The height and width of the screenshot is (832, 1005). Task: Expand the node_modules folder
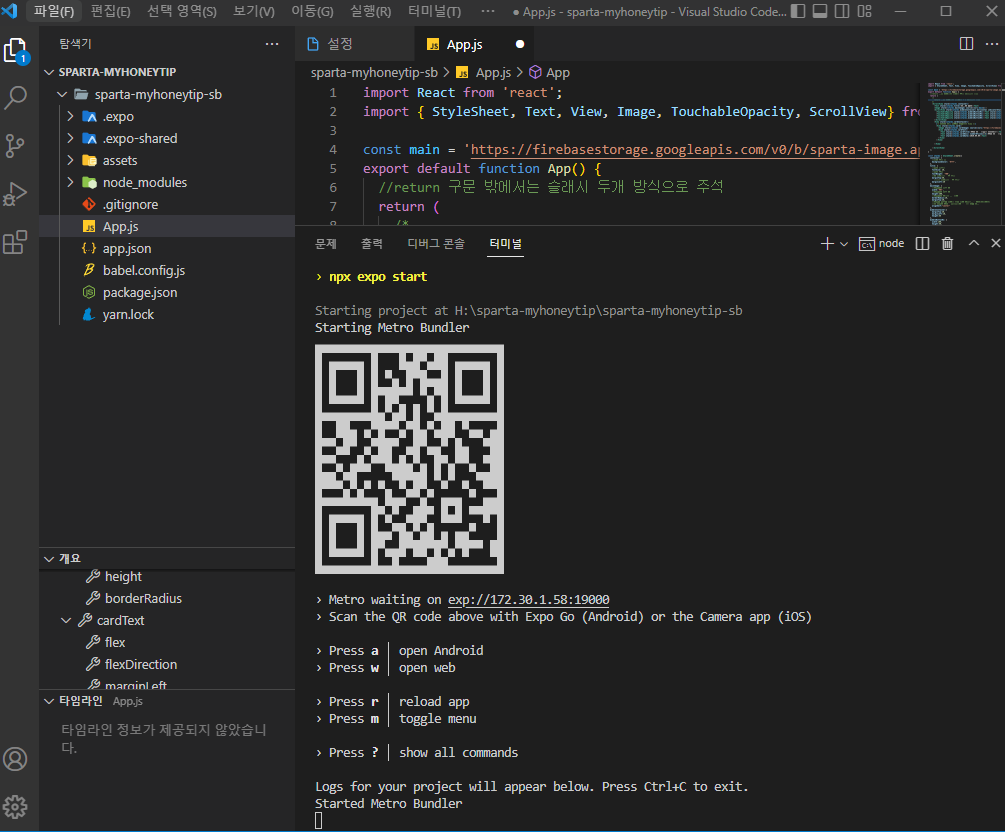71,183
